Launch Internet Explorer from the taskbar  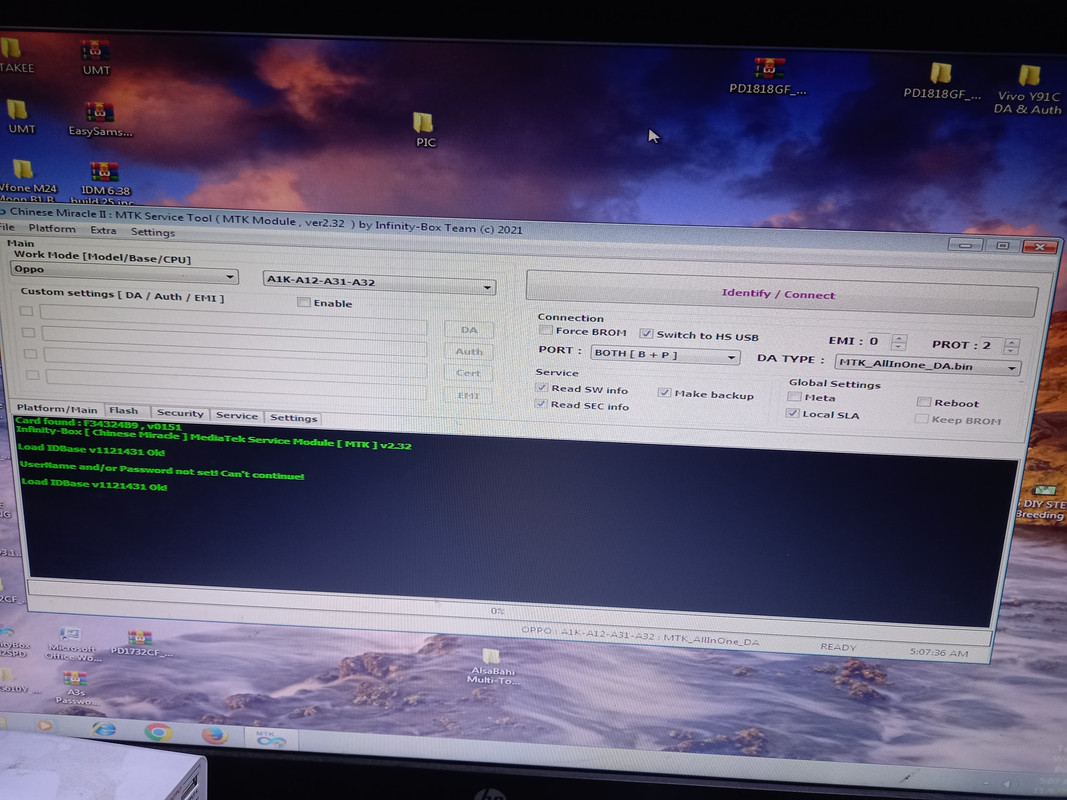[x=103, y=729]
